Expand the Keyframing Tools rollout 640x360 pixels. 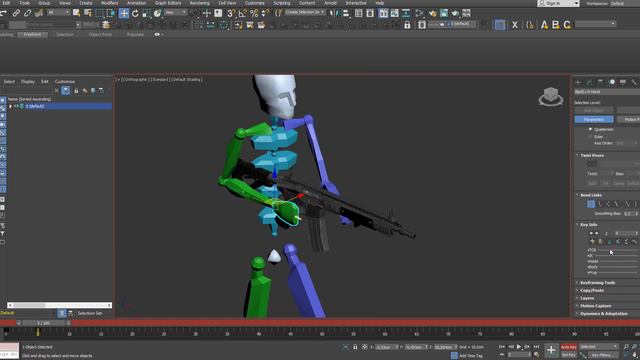pyautogui.click(x=598, y=282)
